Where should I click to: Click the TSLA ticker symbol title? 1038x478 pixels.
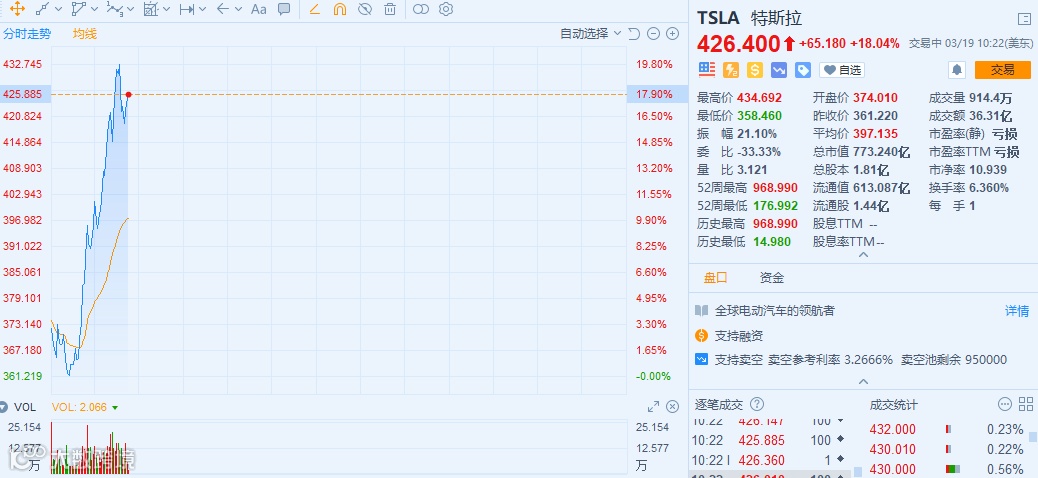(718, 18)
